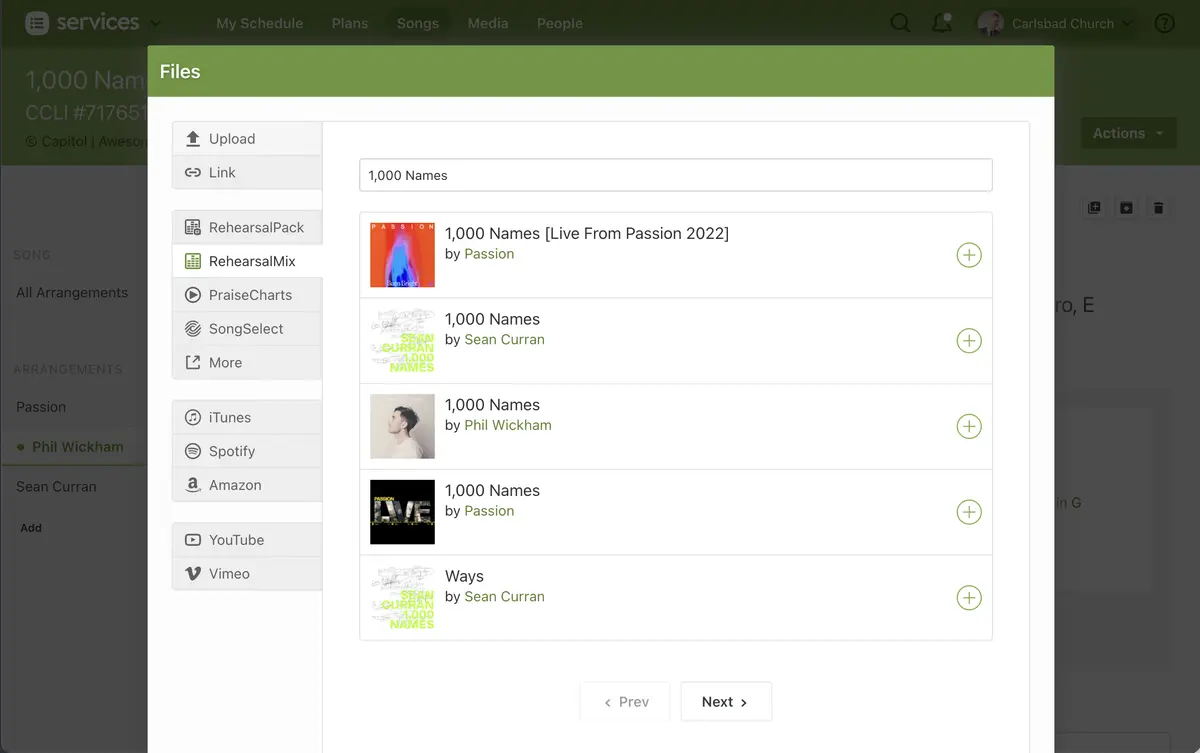
Task: Add 1,000 Names by Passion (Live album)
Action: (969, 512)
